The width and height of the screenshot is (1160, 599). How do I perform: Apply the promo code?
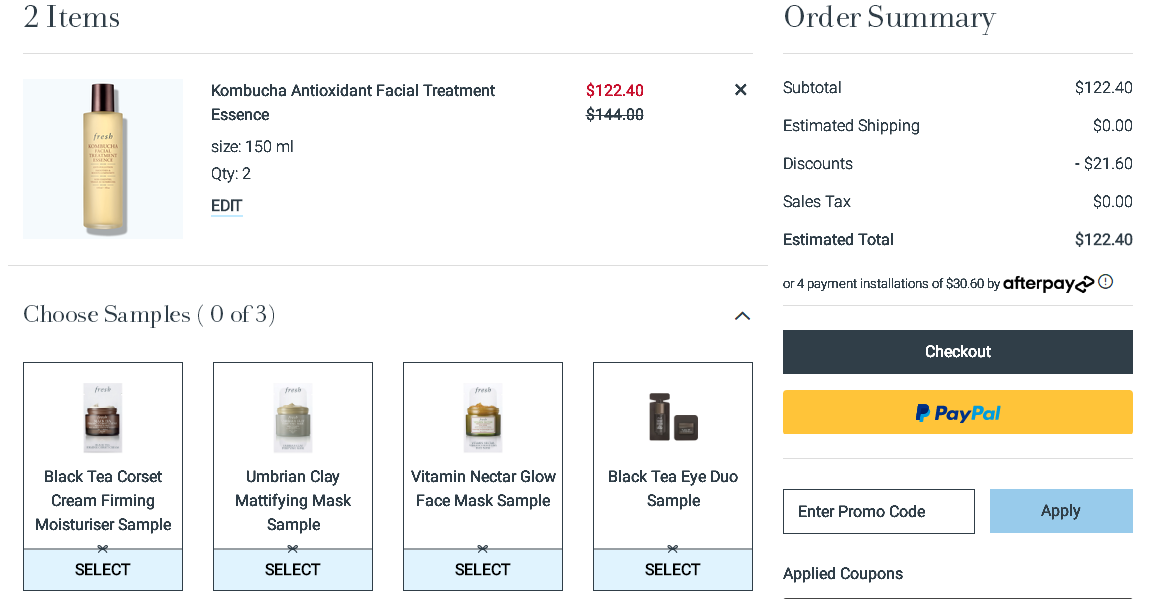pos(1061,511)
